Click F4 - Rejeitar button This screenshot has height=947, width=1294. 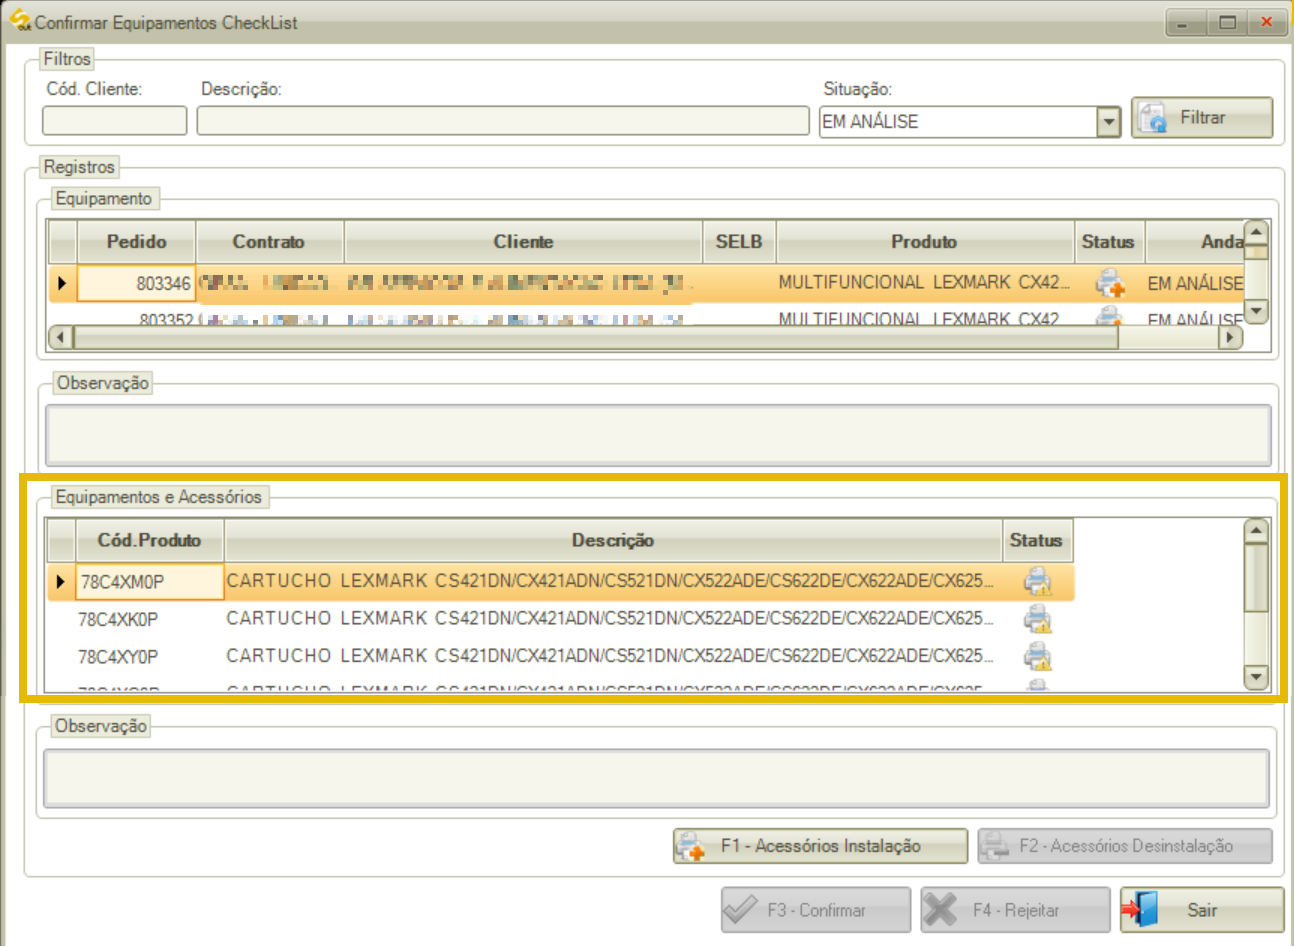(1015, 910)
